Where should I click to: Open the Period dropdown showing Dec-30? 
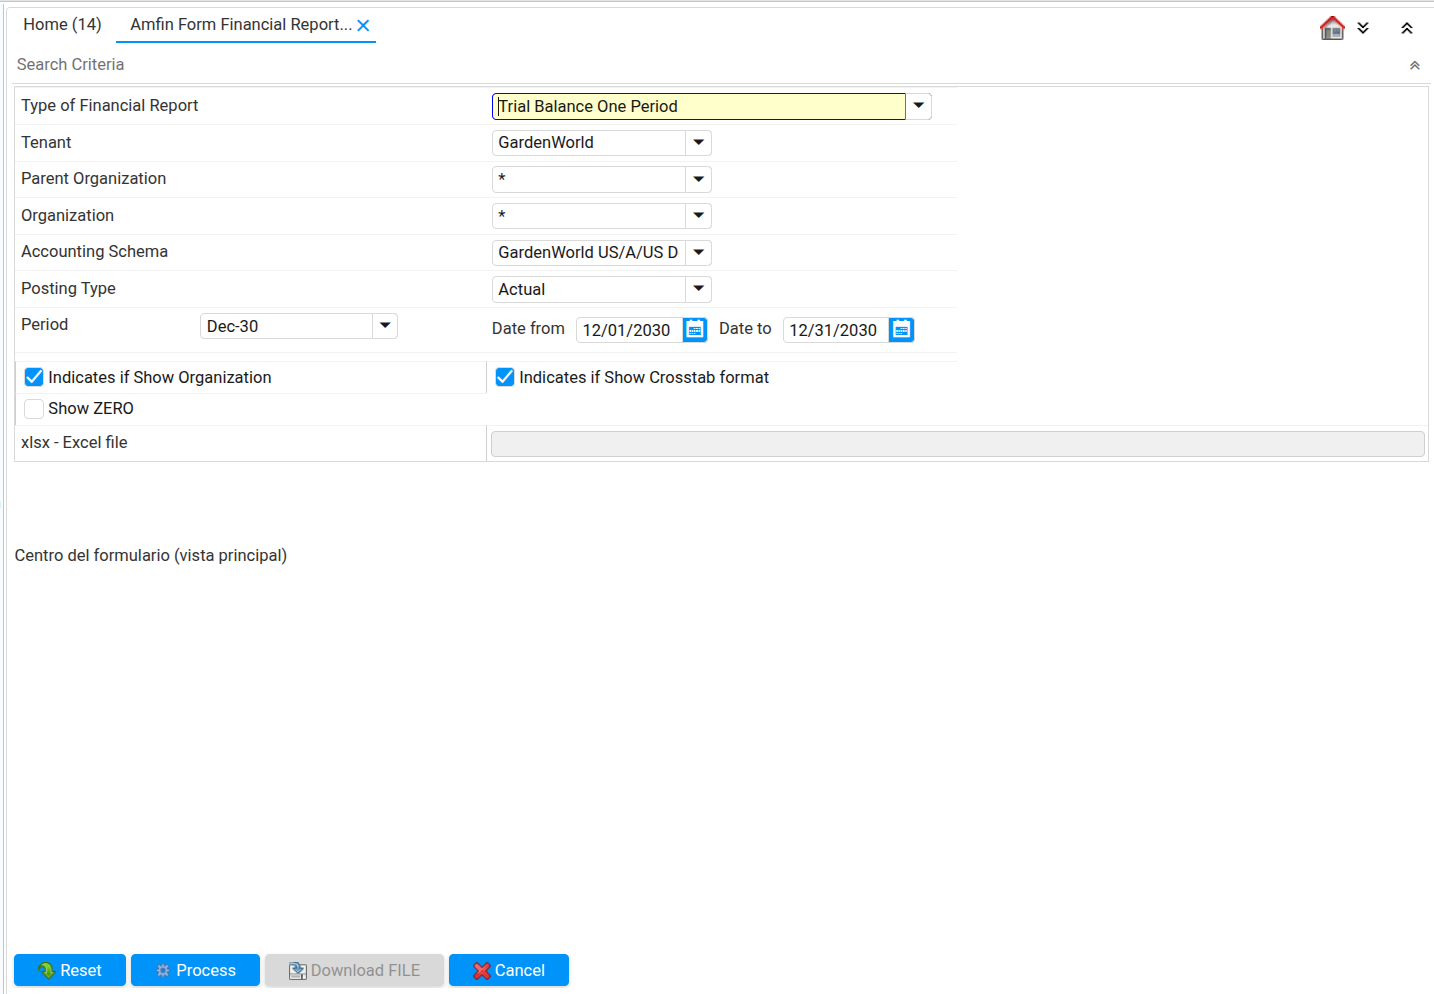(385, 326)
